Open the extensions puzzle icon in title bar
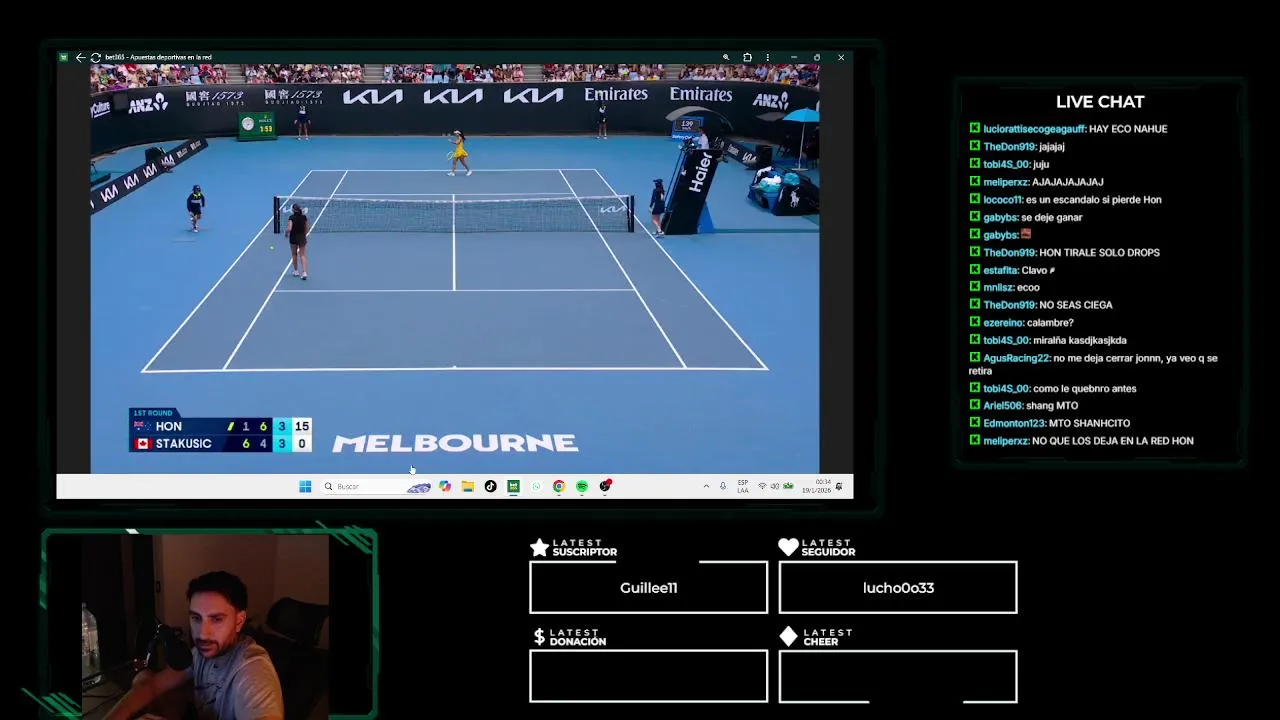The image size is (1280, 720). tap(747, 57)
